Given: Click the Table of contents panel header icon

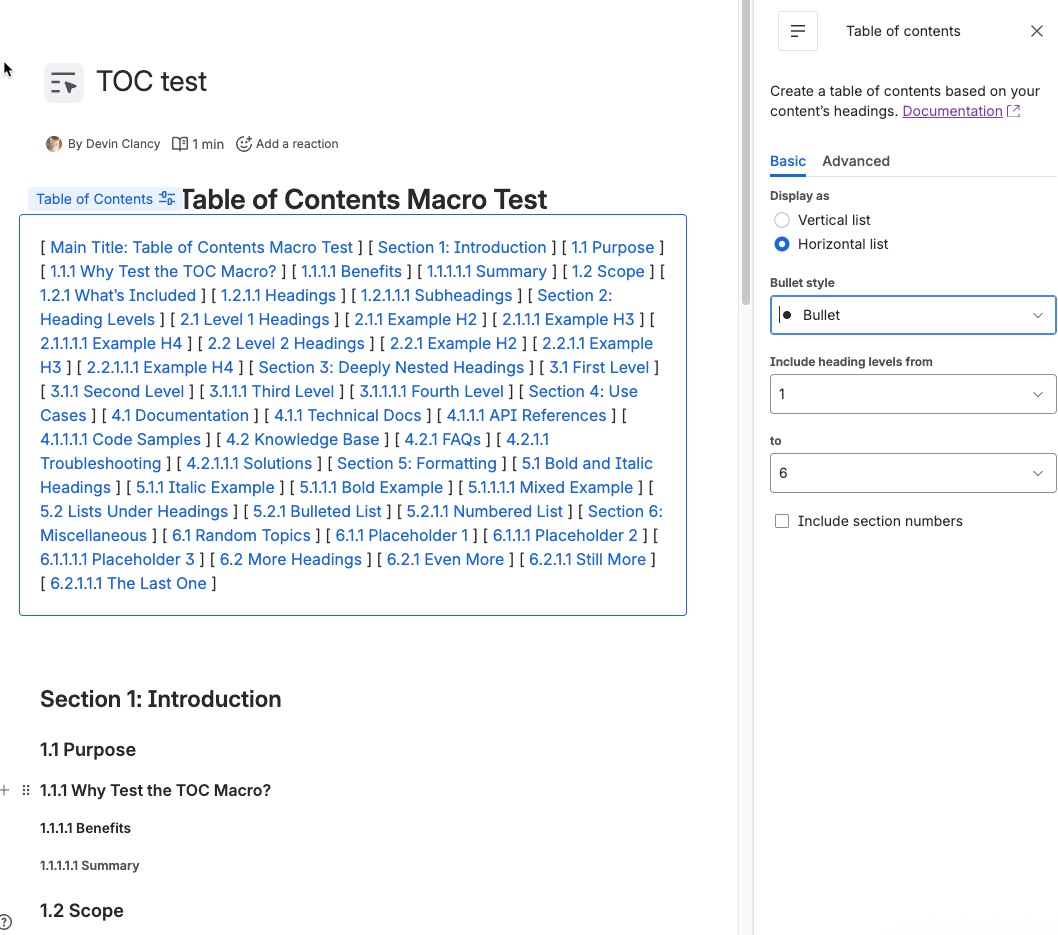Looking at the screenshot, I should click(x=798, y=31).
